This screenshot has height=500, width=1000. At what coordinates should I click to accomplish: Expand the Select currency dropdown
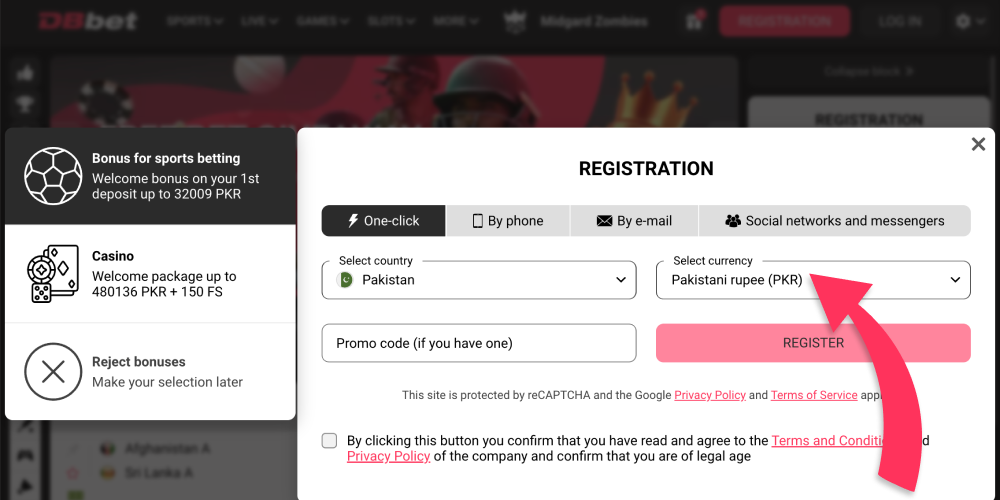813,280
